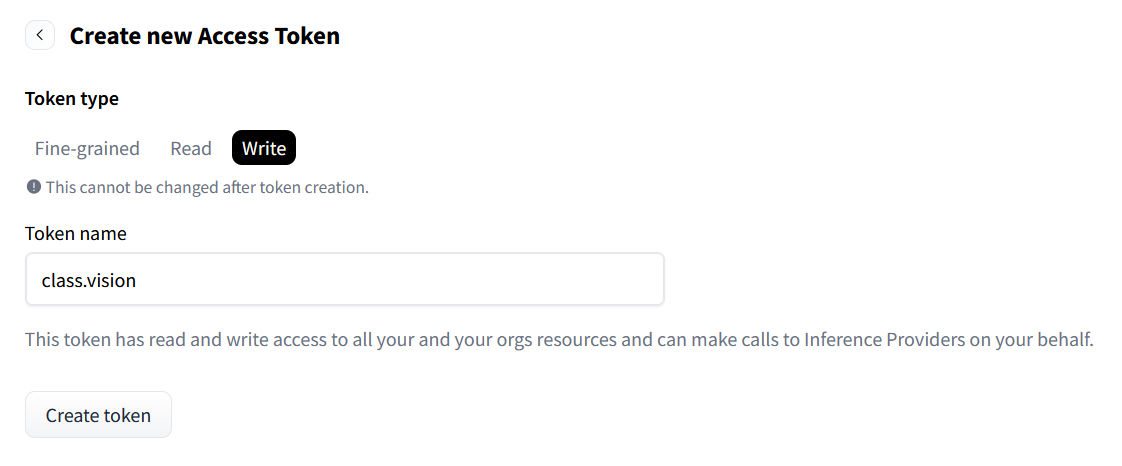The height and width of the screenshot is (466, 1122).
Task: Click the Create token button
Action: [x=99, y=414]
